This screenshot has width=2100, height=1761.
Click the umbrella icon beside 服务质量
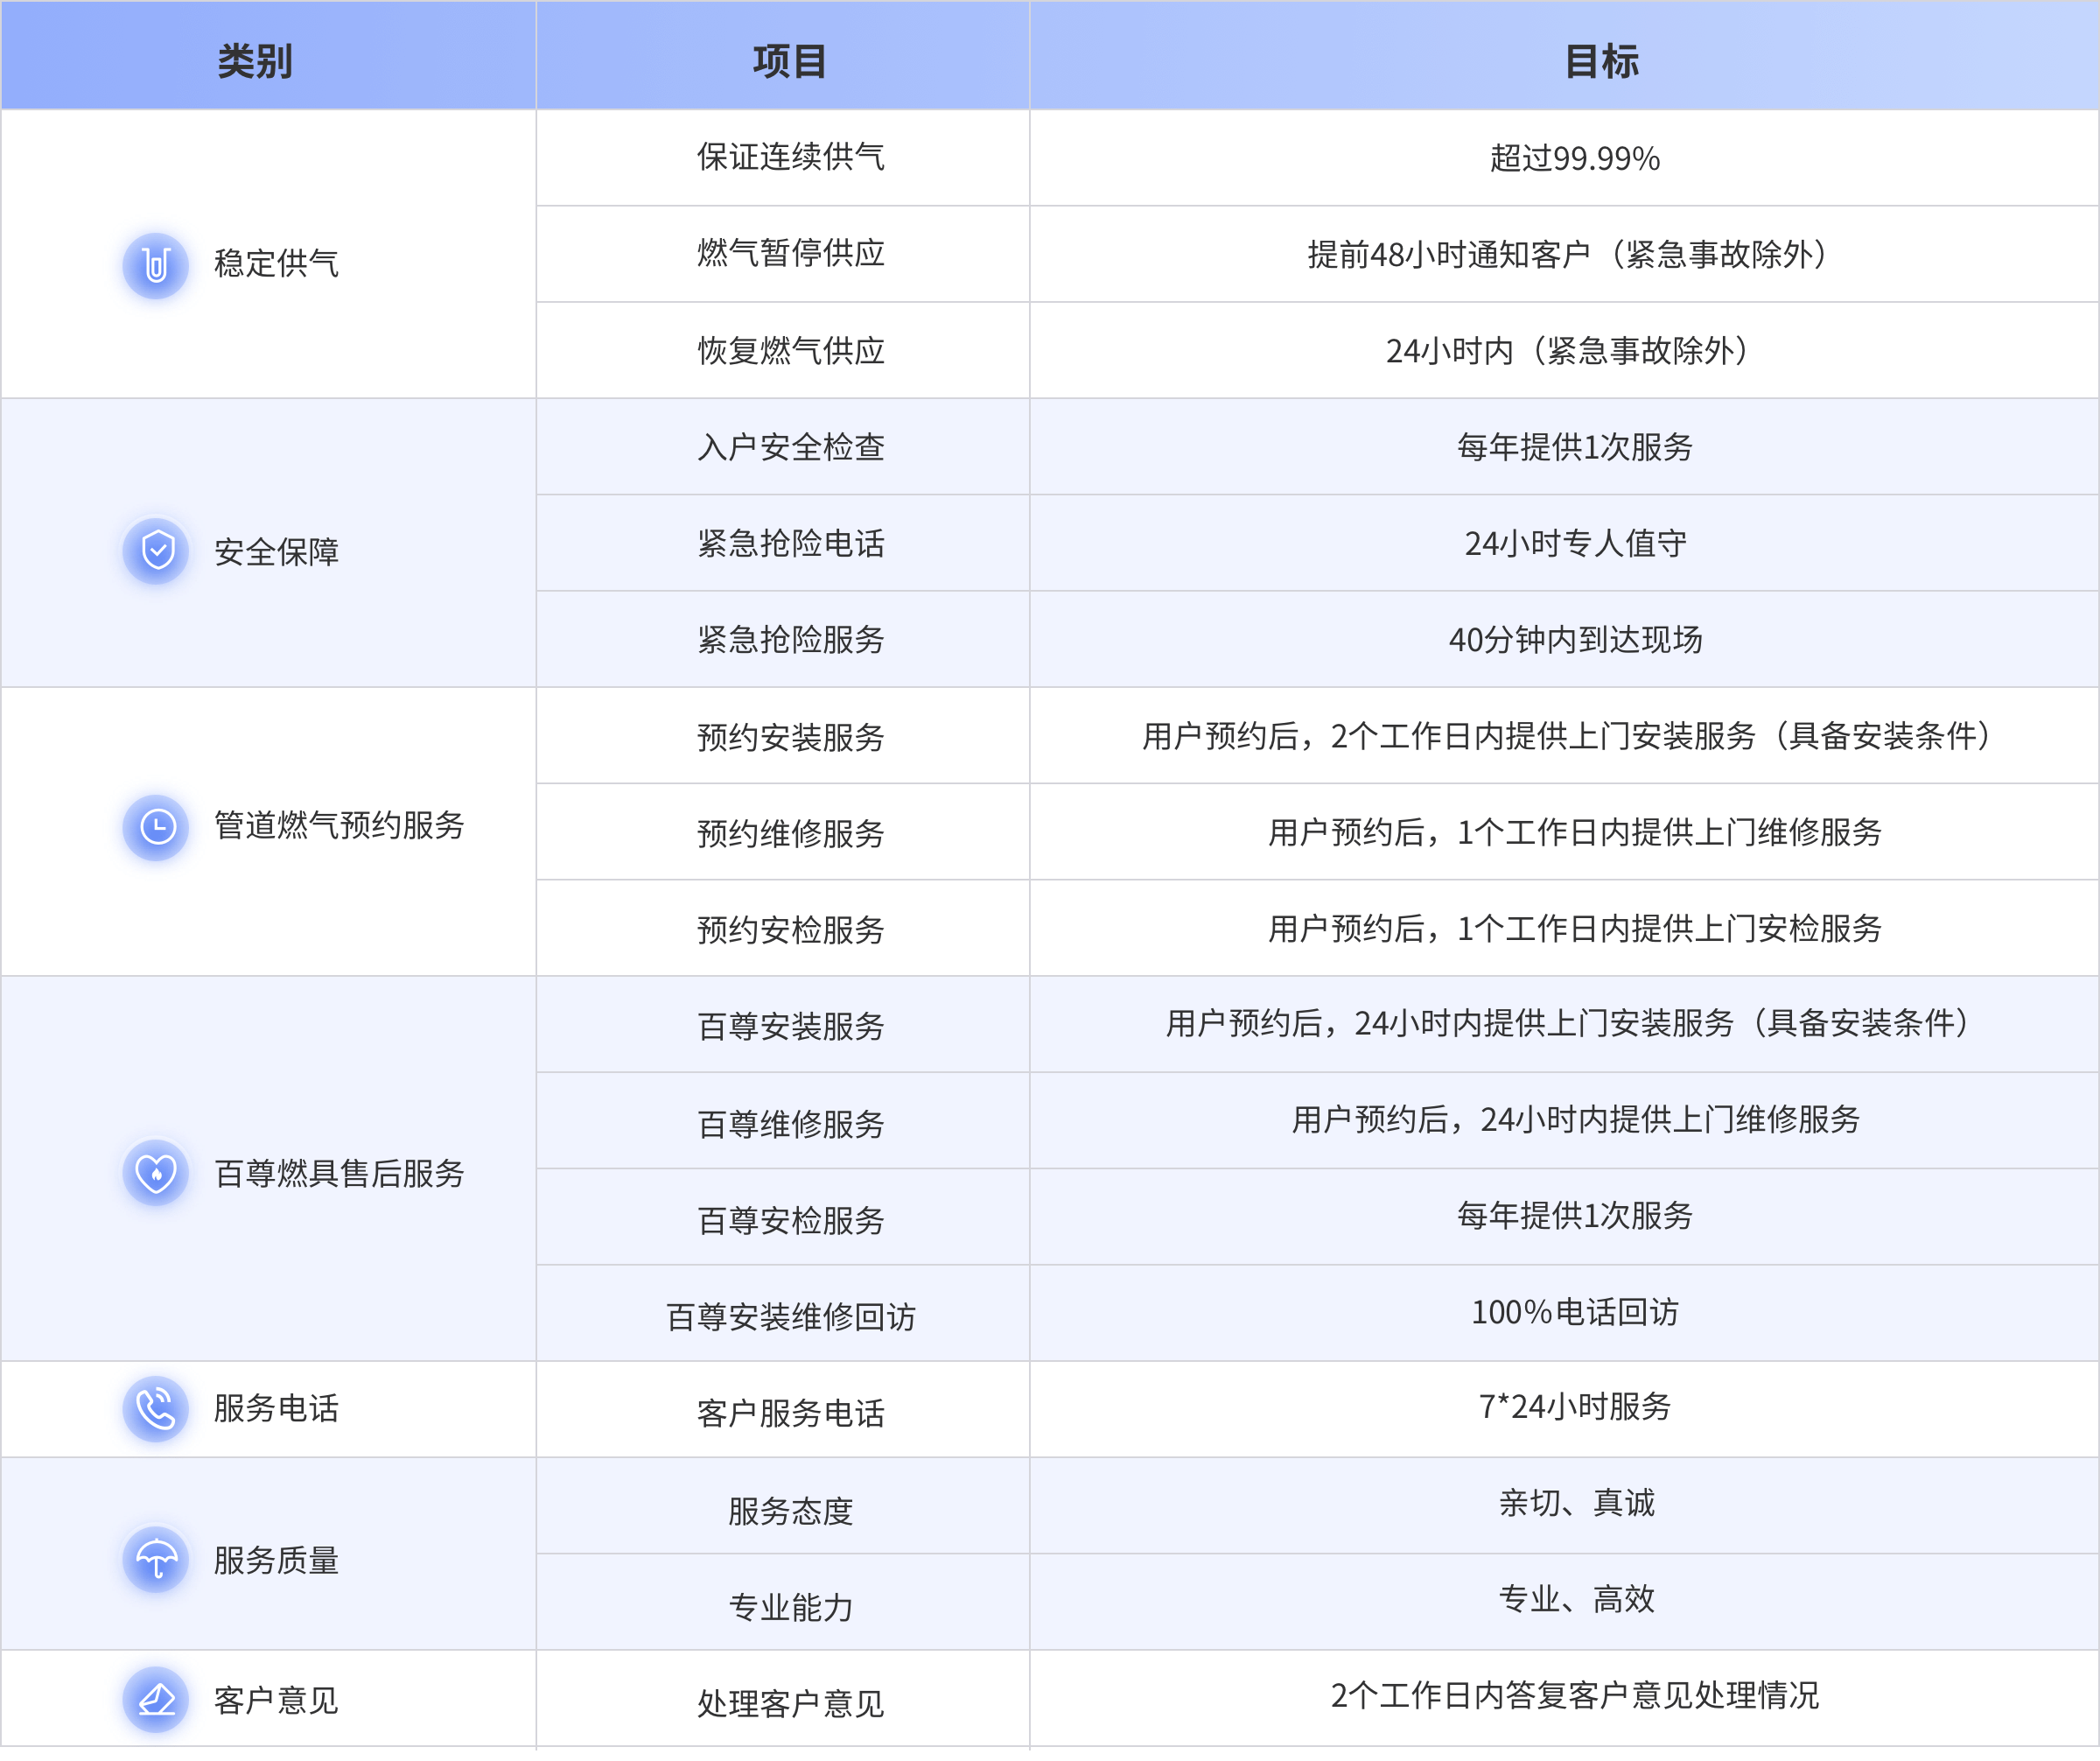click(156, 1559)
